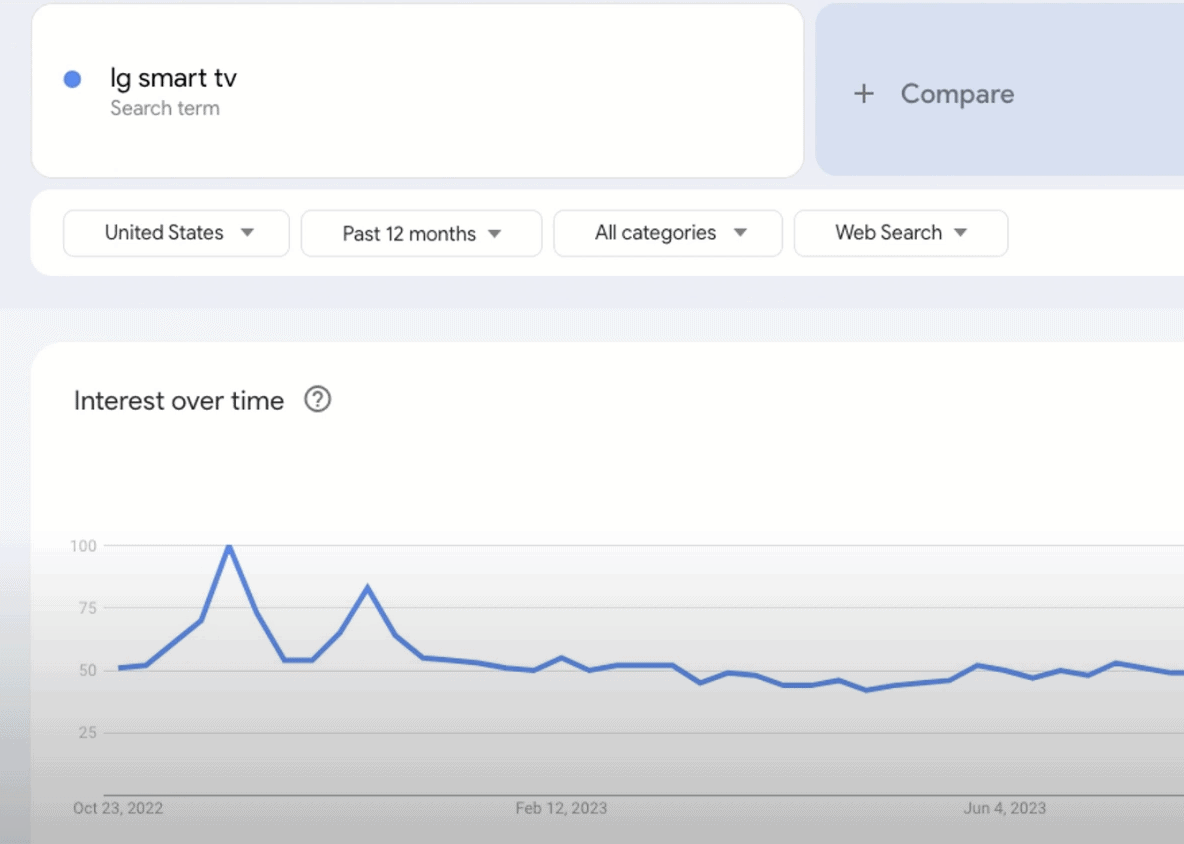Click the lg smart tv search term field
1184x844 pixels.
(418, 91)
